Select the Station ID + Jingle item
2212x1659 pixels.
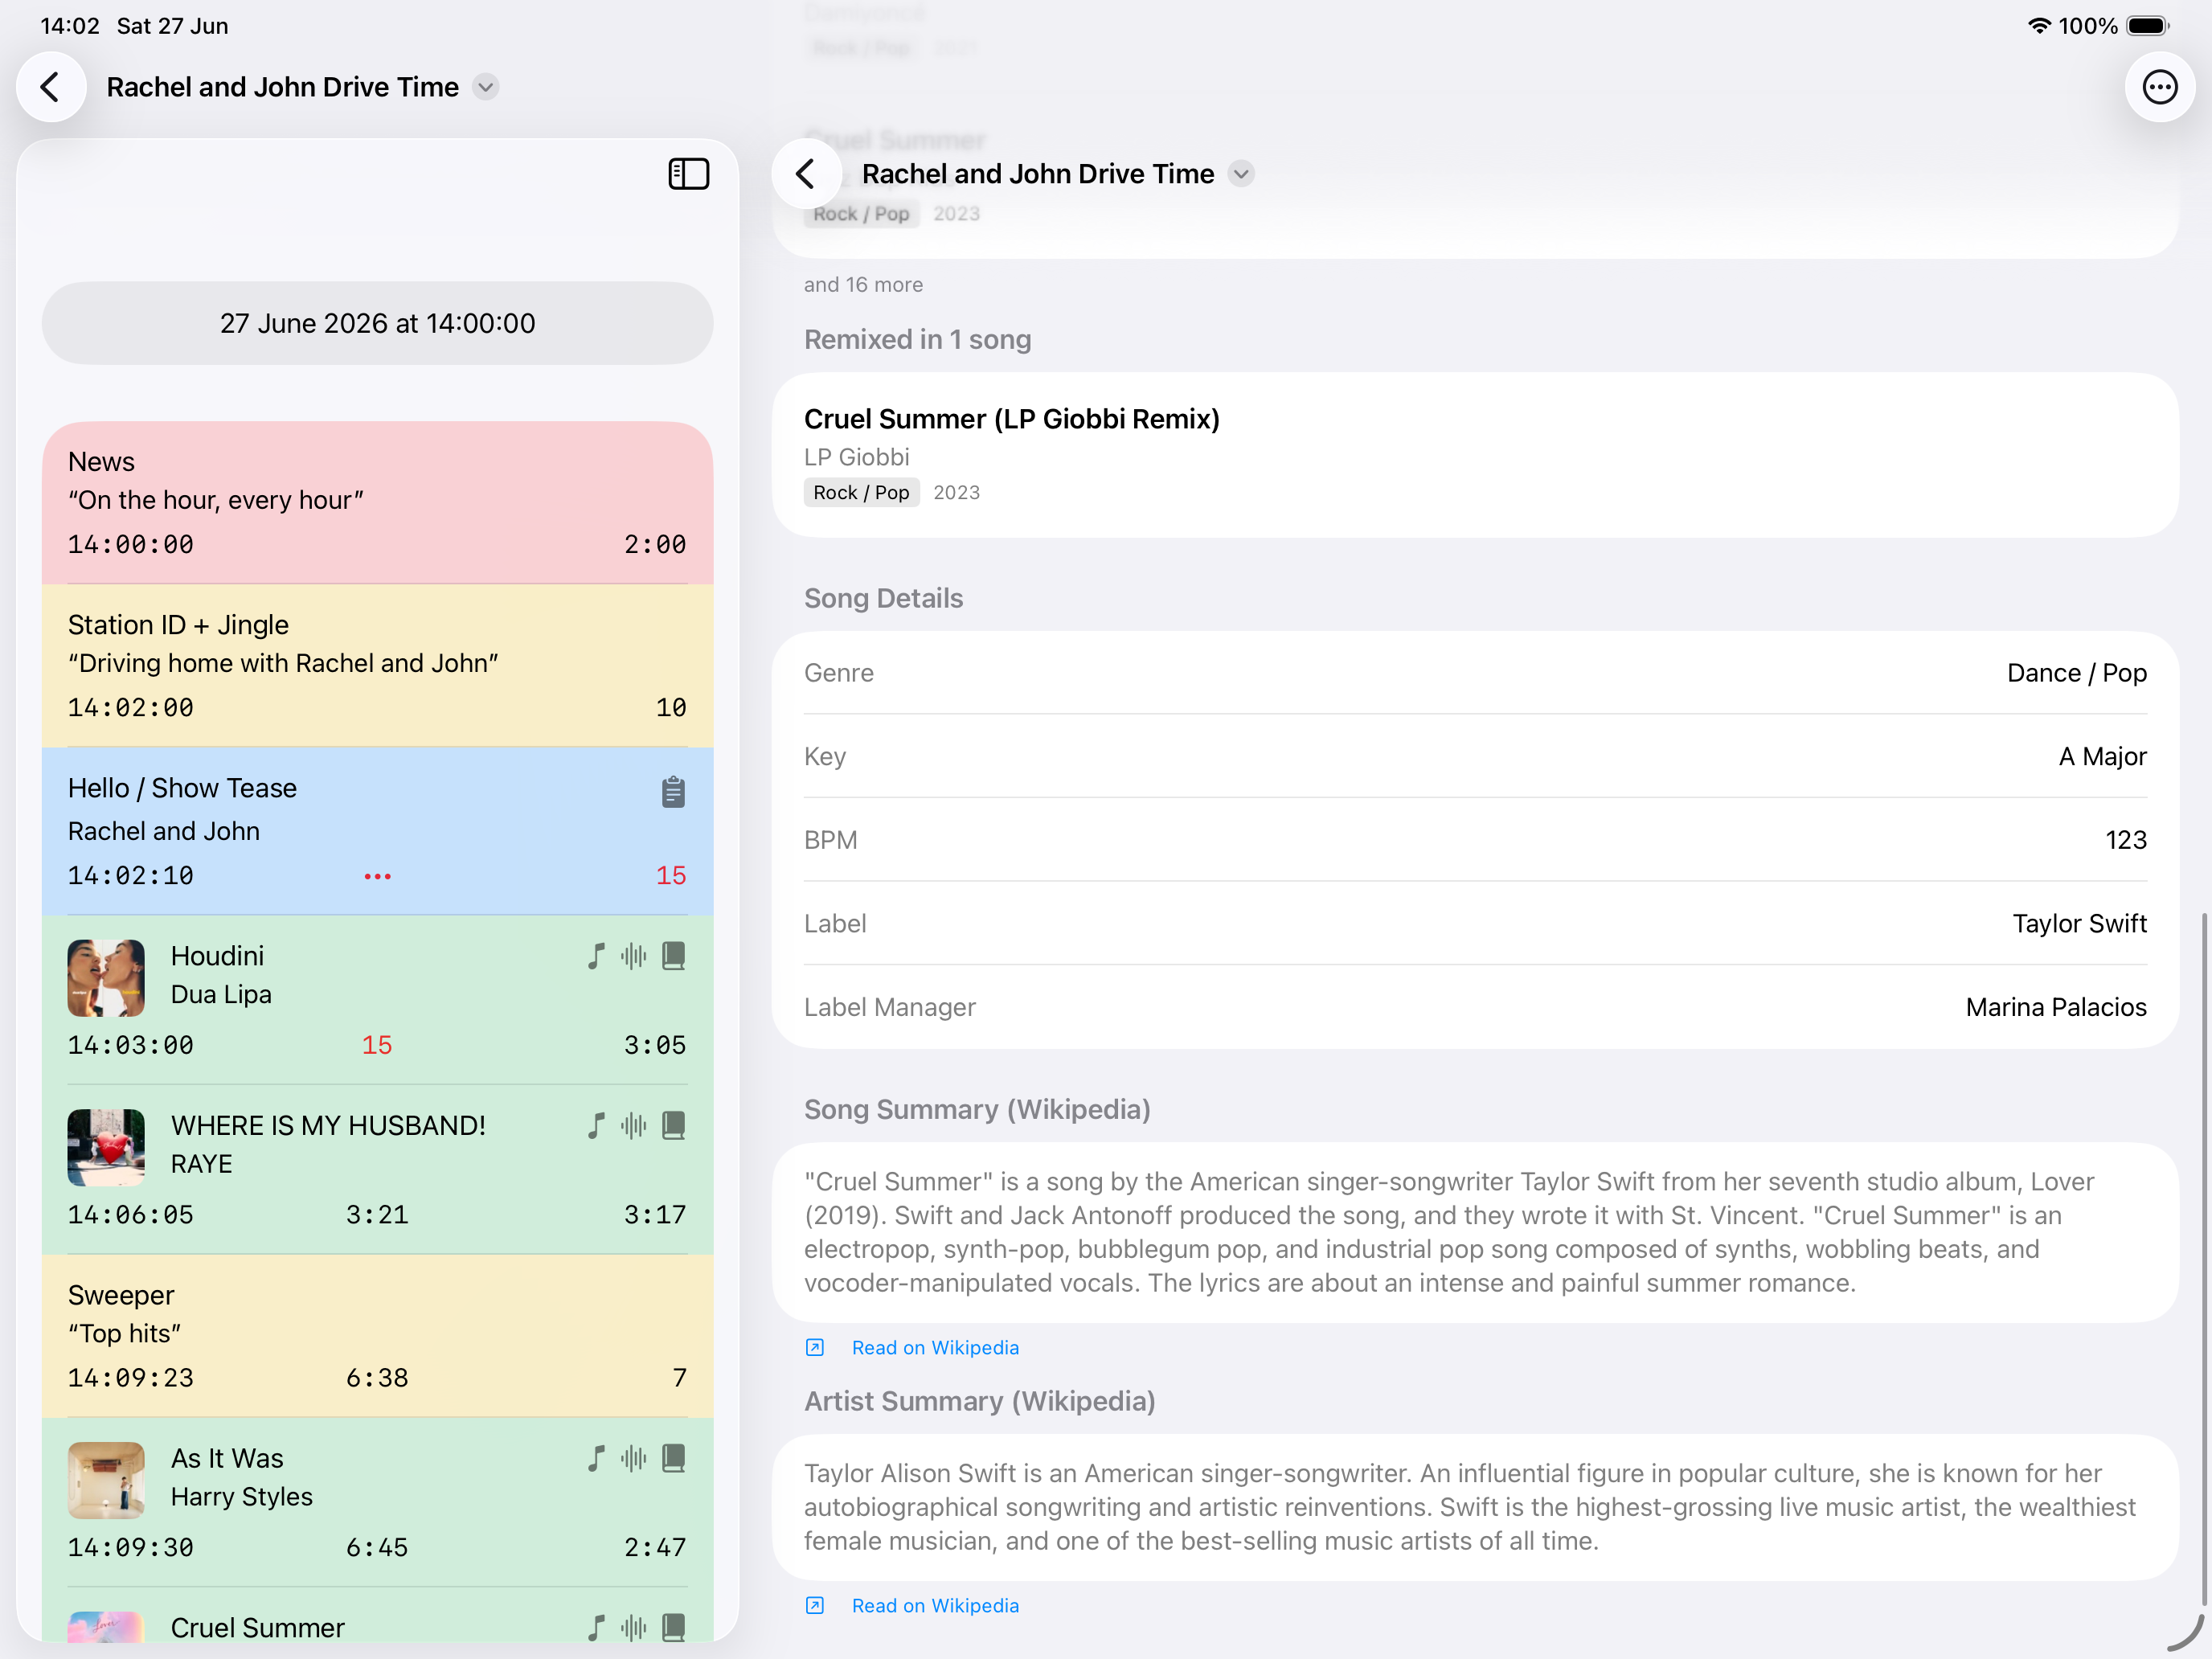(x=377, y=666)
